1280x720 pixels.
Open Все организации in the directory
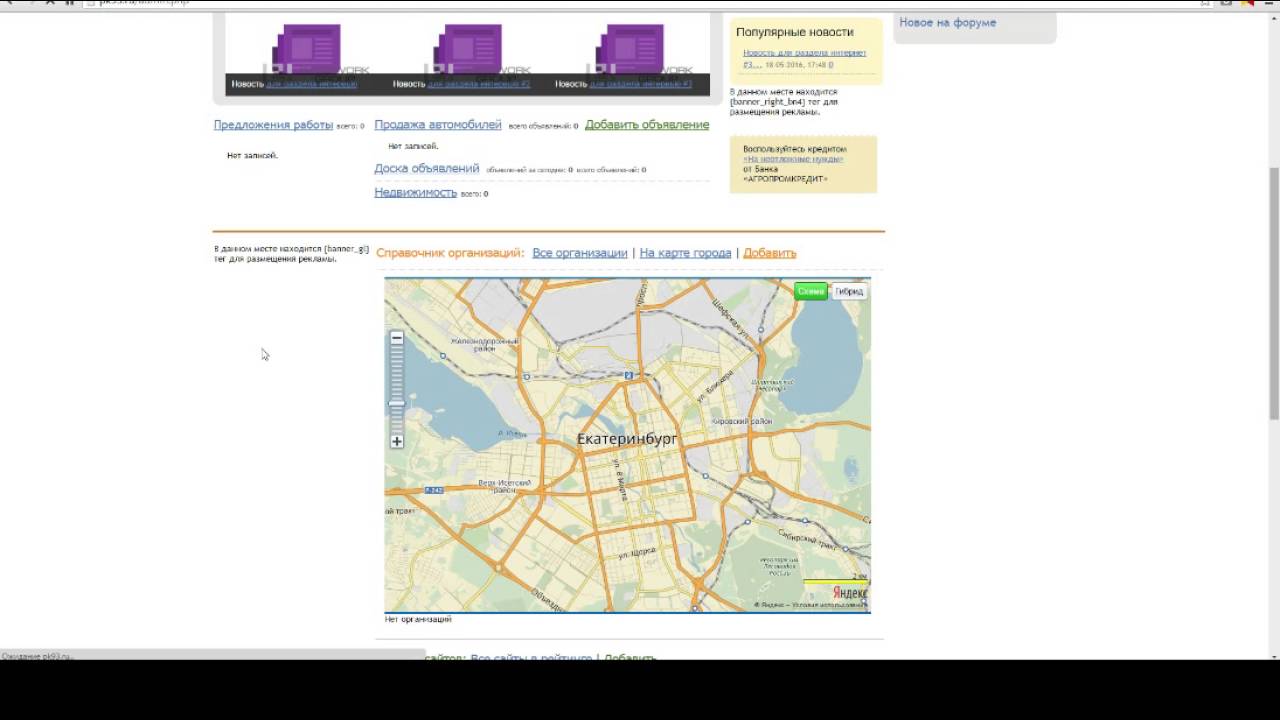tap(580, 253)
